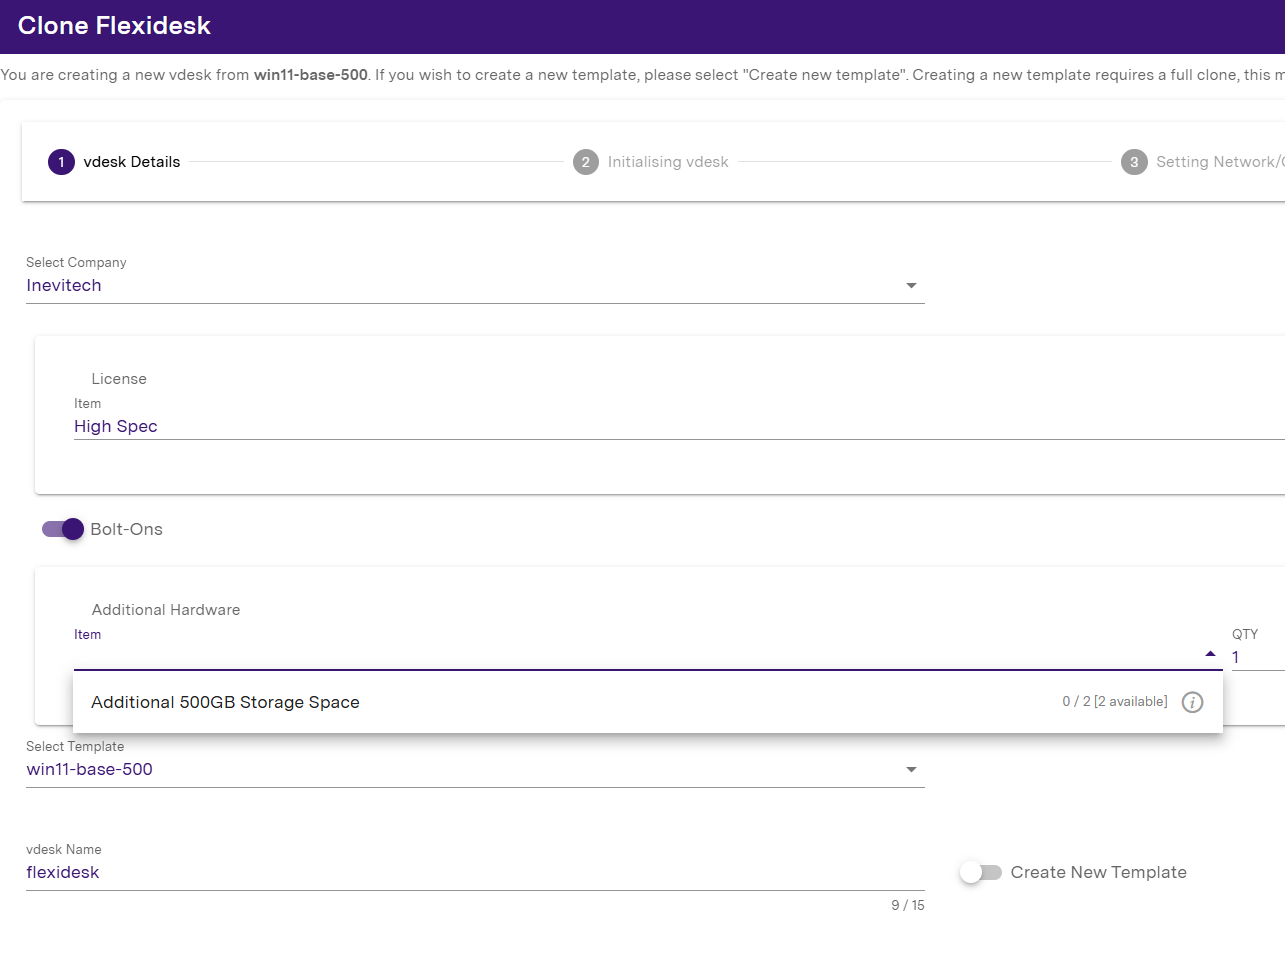The width and height of the screenshot is (1285, 957).
Task: Click step 3 circle for Setting Network
Action: [x=1133, y=162]
